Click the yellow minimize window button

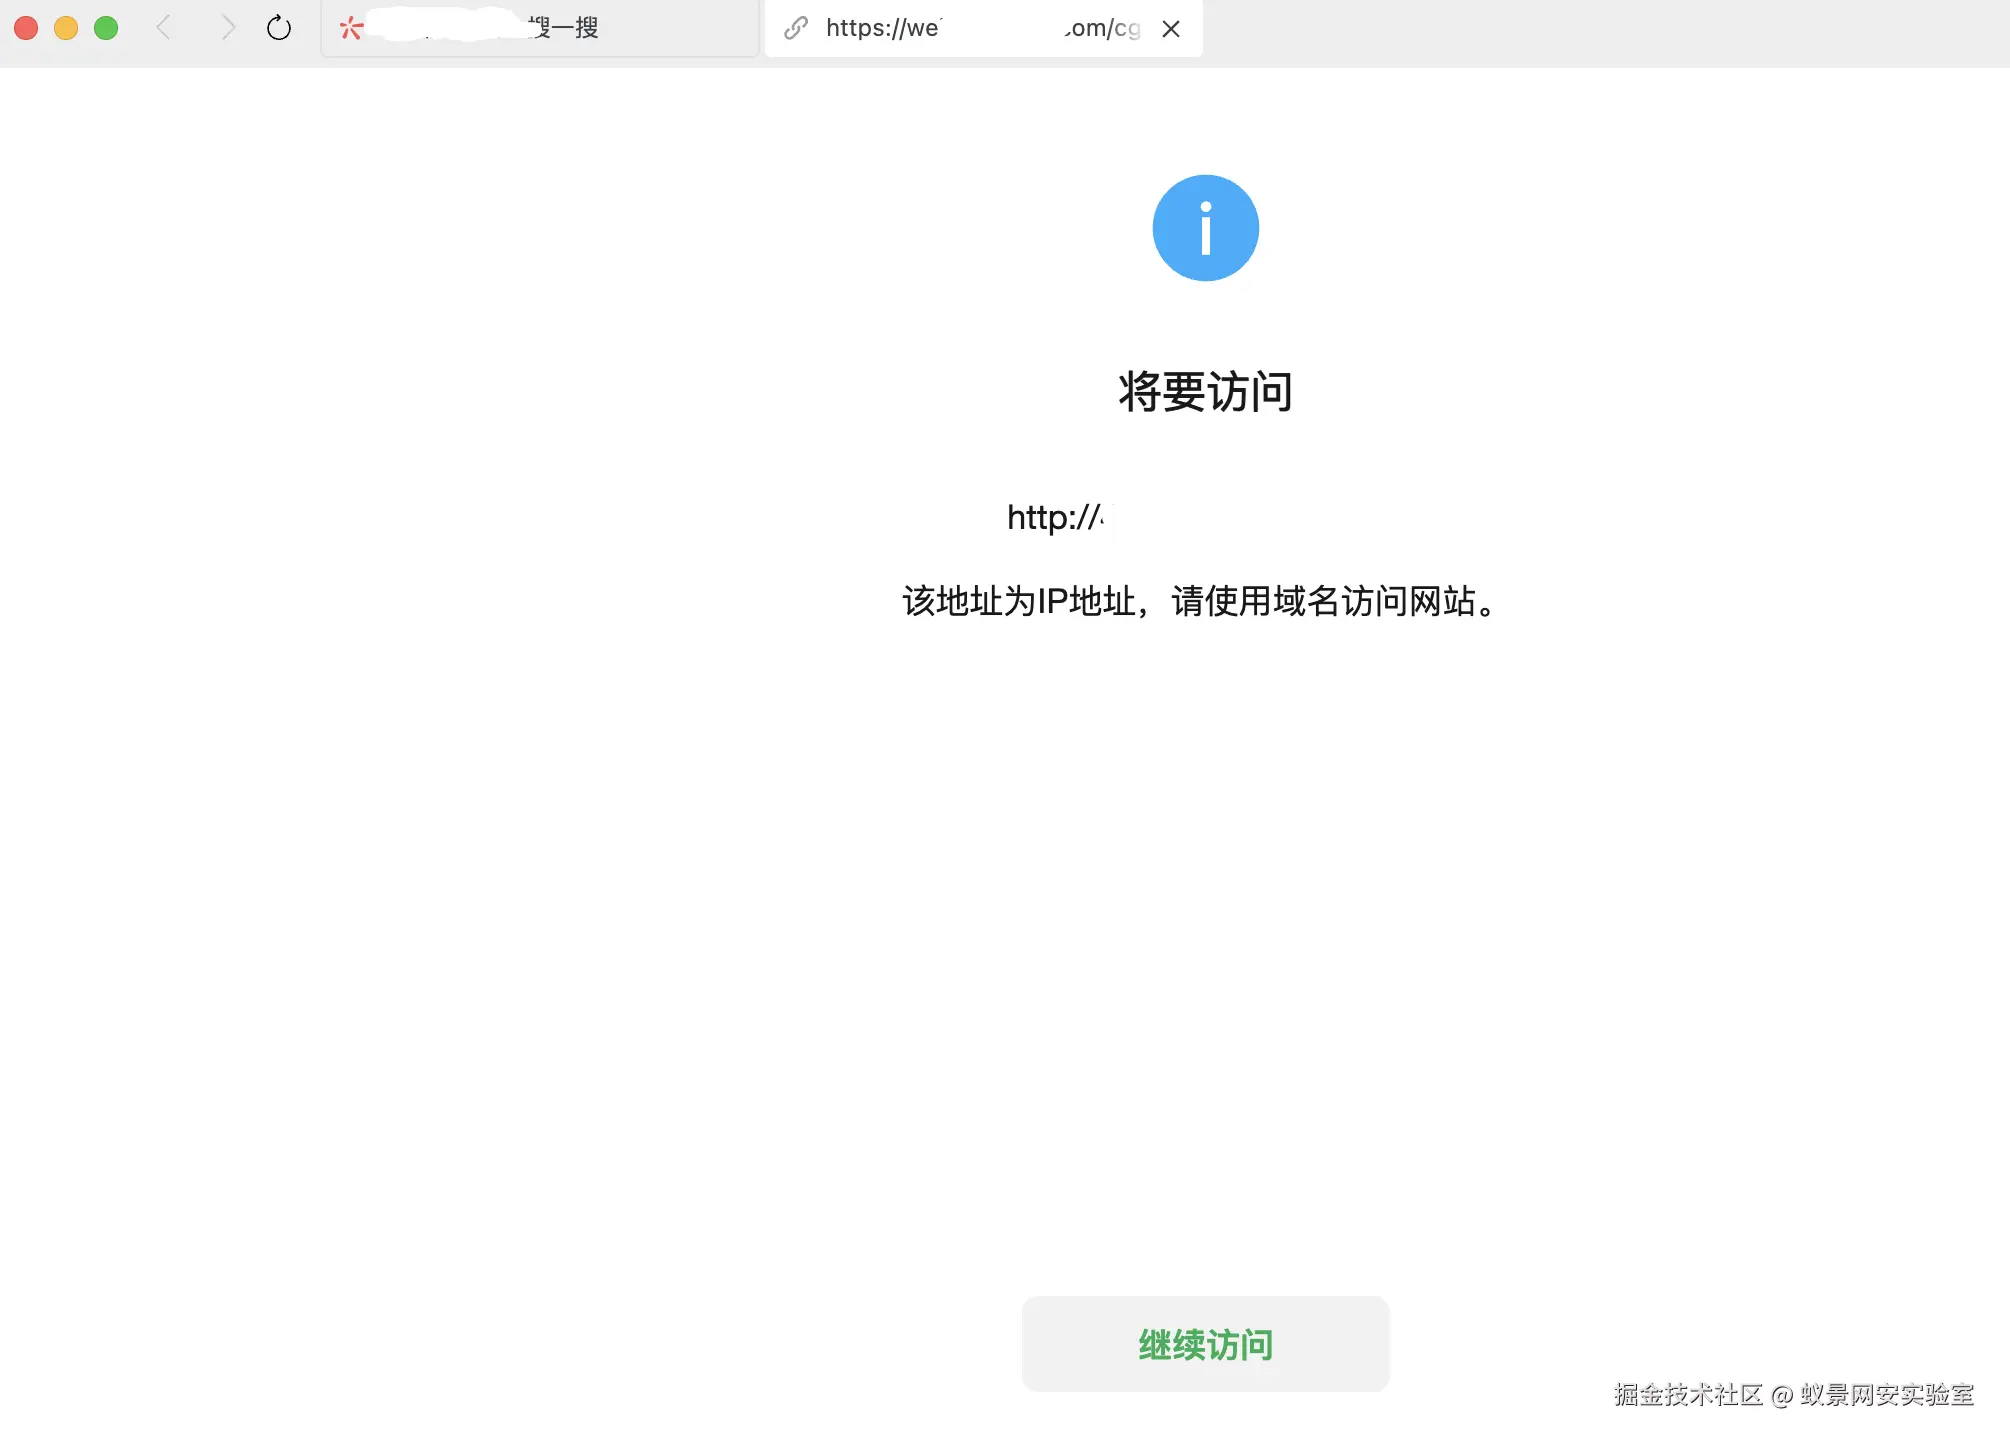(x=66, y=28)
